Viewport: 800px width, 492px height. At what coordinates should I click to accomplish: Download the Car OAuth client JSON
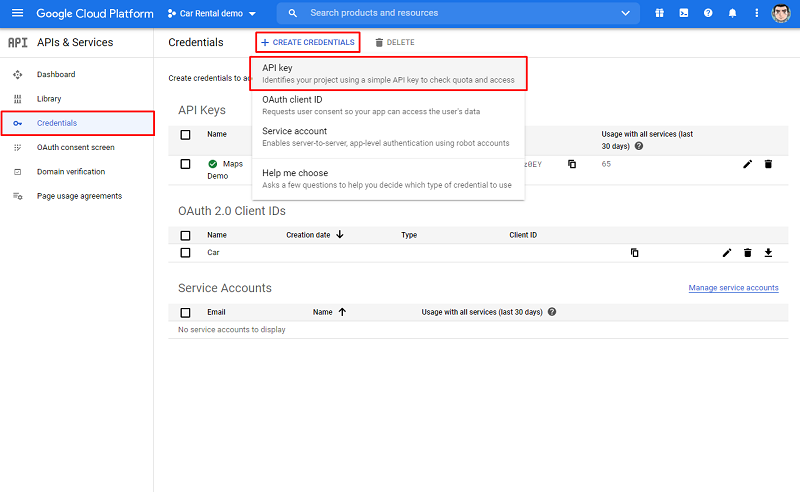click(x=768, y=253)
